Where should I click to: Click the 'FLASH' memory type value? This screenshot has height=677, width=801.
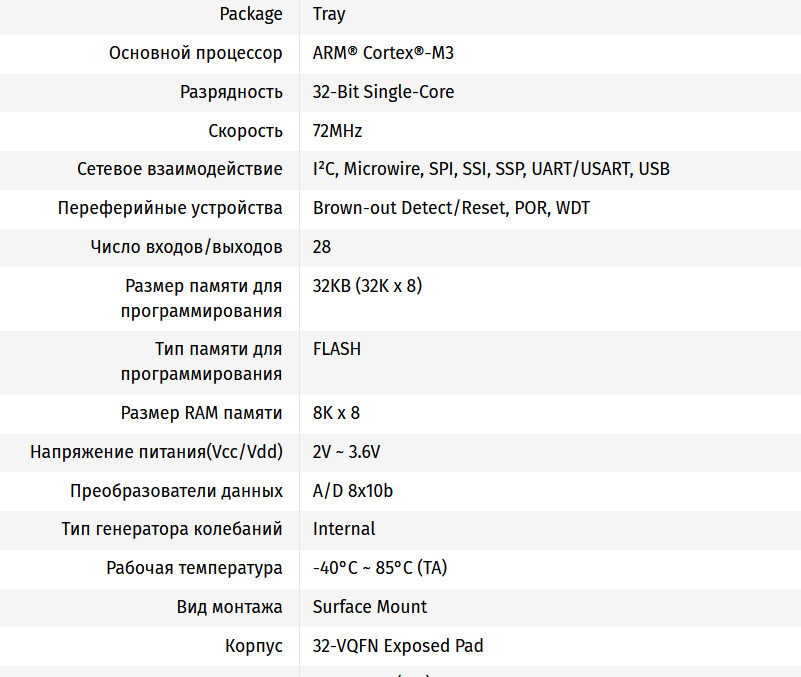(x=337, y=349)
